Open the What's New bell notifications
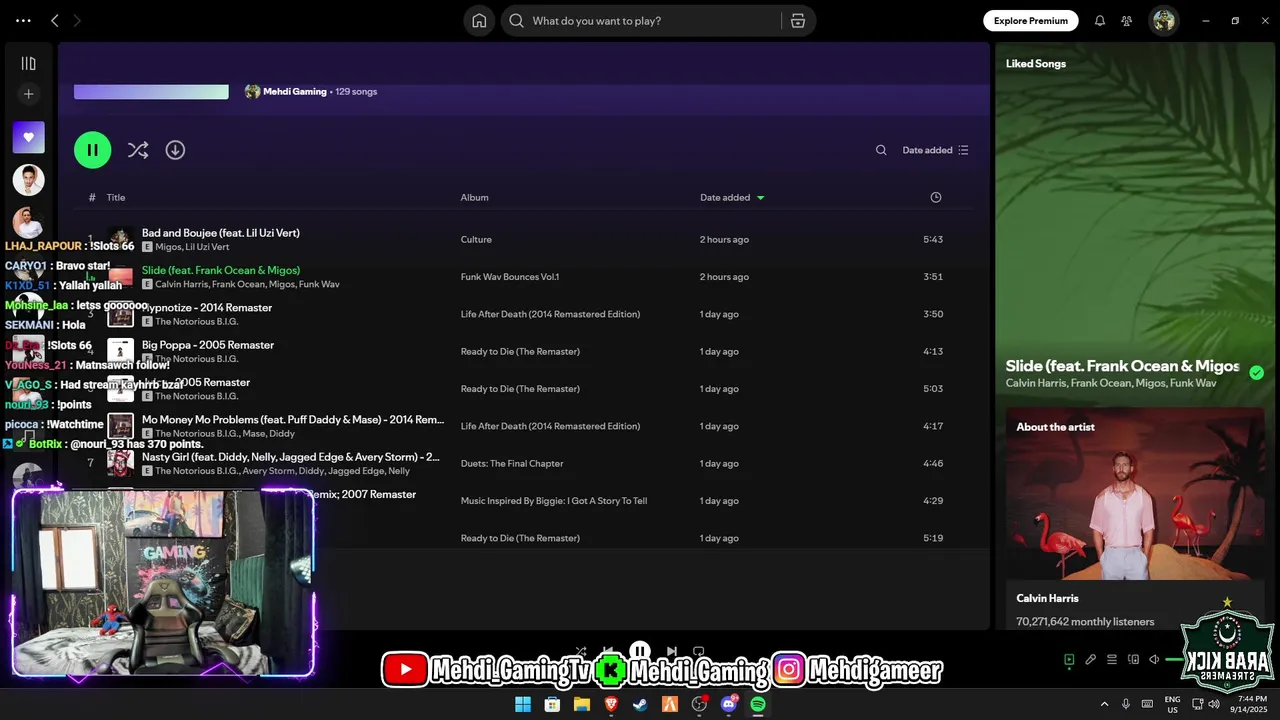 (1100, 20)
